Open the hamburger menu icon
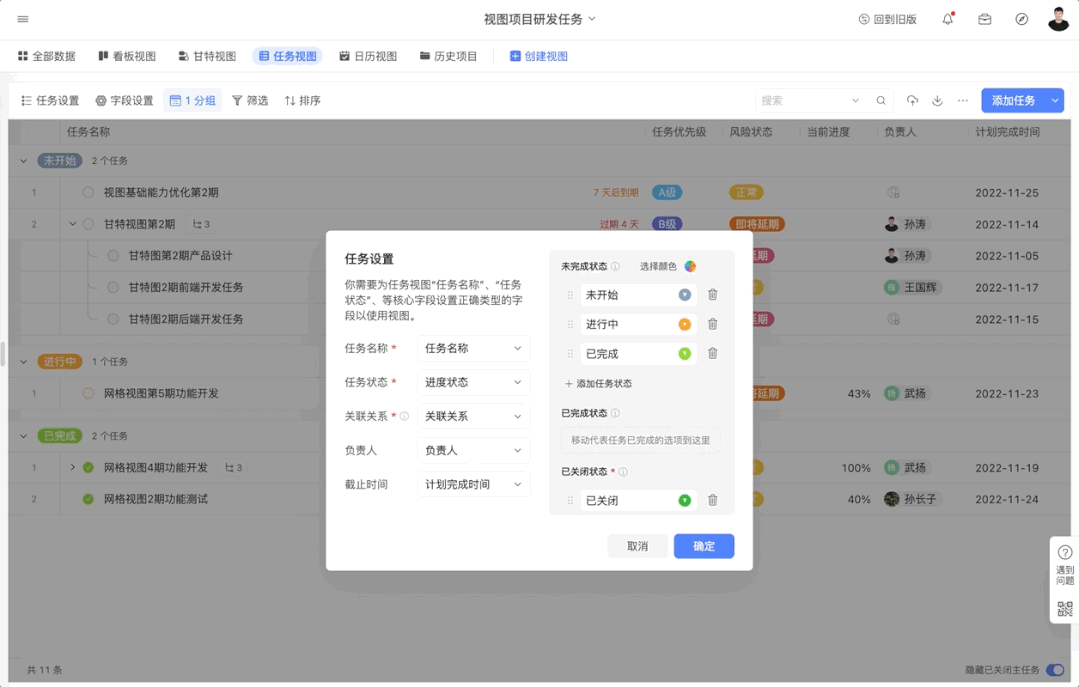The height and width of the screenshot is (687, 1079). coord(23,19)
